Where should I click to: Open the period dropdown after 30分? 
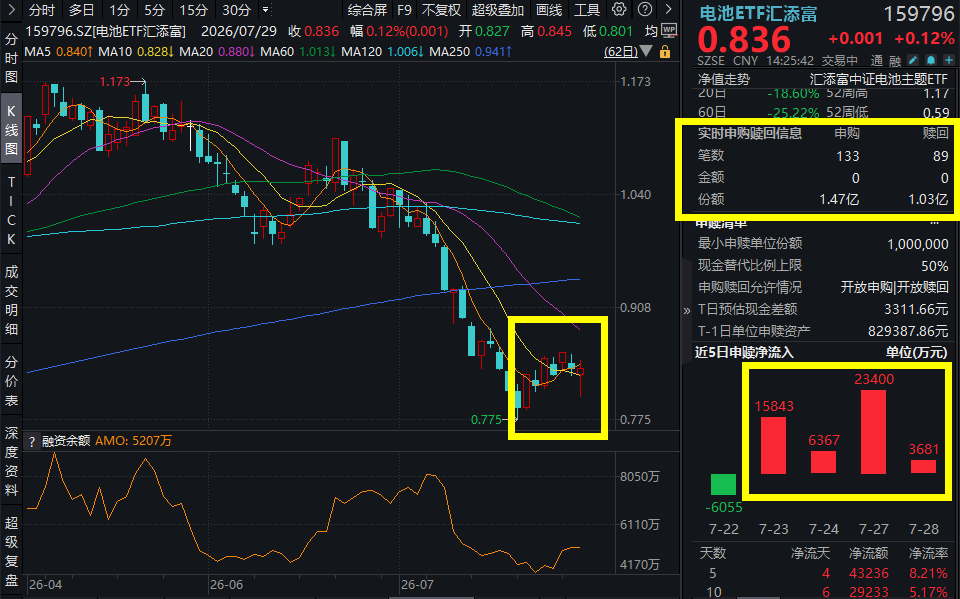tap(266, 10)
